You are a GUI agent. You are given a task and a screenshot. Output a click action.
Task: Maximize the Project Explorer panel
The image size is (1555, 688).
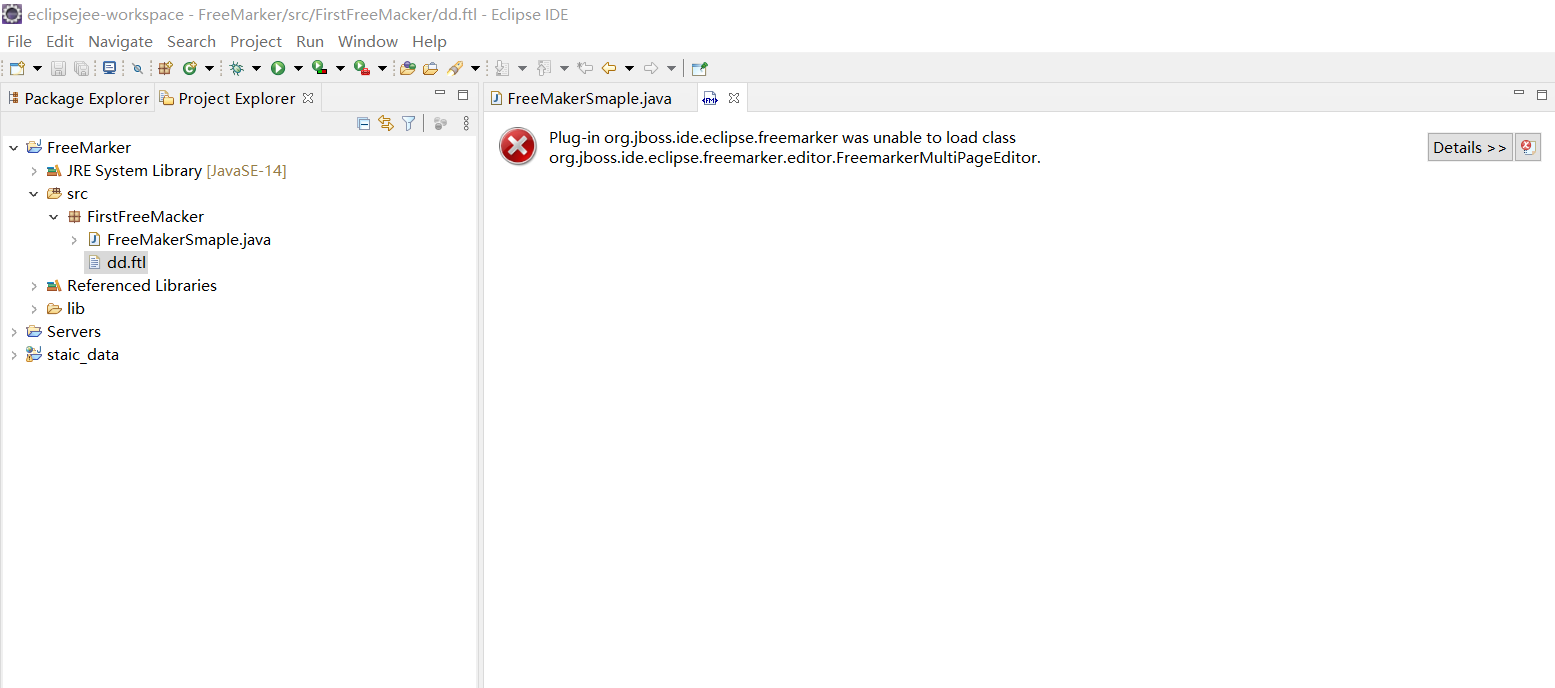[463, 95]
